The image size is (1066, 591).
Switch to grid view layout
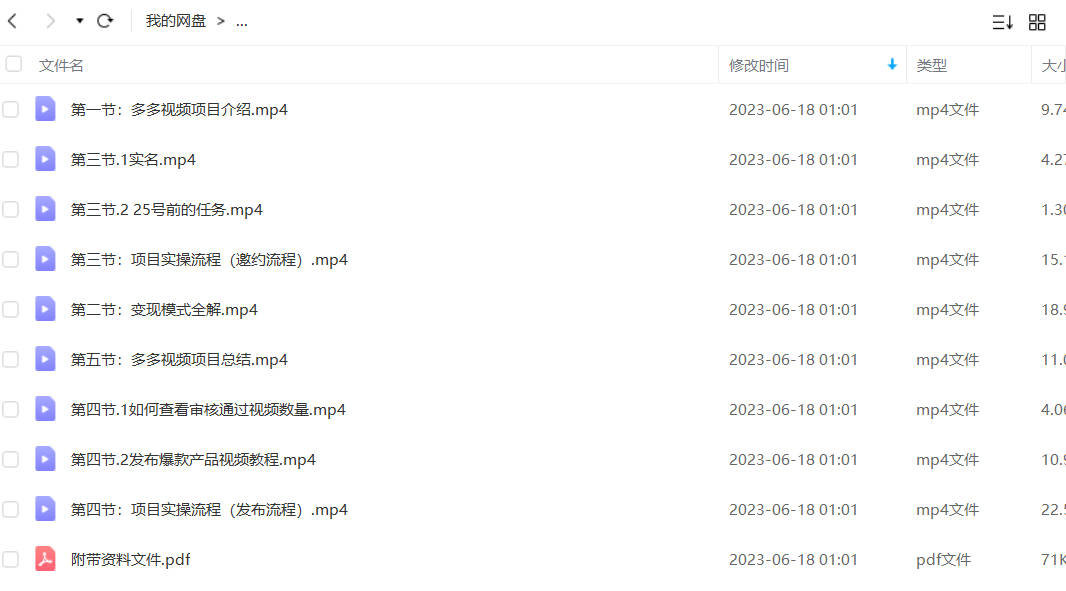(1037, 22)
